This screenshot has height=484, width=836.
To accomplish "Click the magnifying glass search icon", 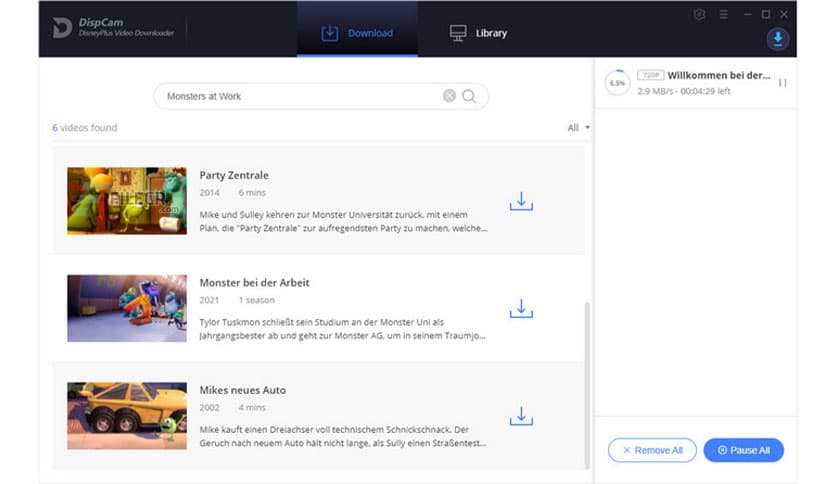I will tap(469, 96).
